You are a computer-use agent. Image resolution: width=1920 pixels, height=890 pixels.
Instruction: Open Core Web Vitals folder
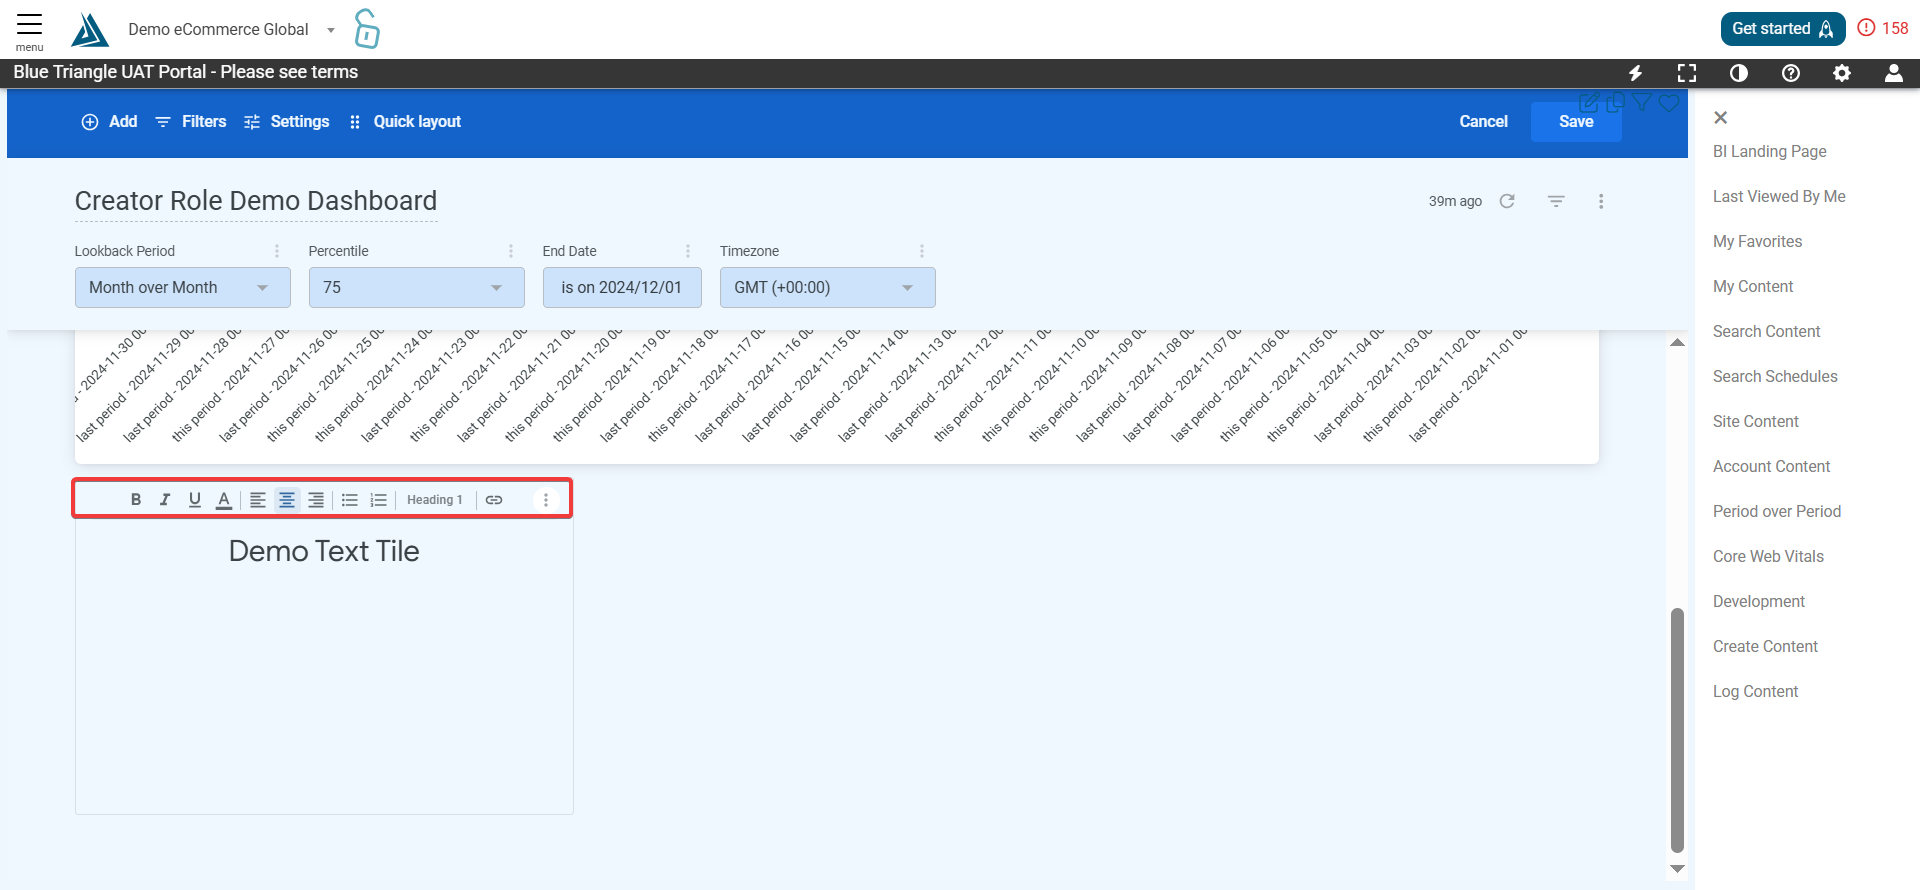click(1768, 557)
